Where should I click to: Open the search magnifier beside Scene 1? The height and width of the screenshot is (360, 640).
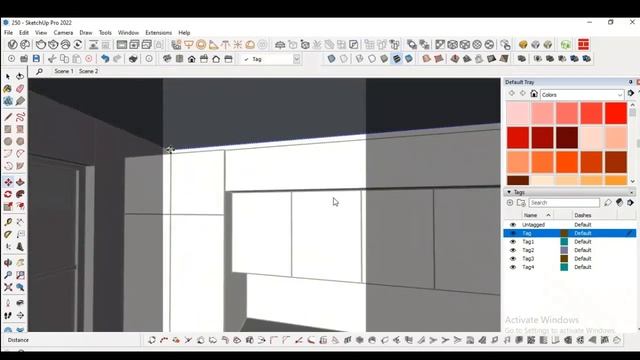click(39, 71)
